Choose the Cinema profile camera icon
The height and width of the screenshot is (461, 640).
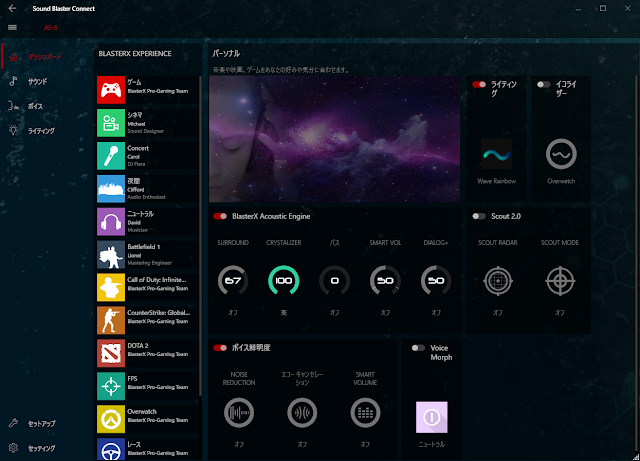point(111,123)
